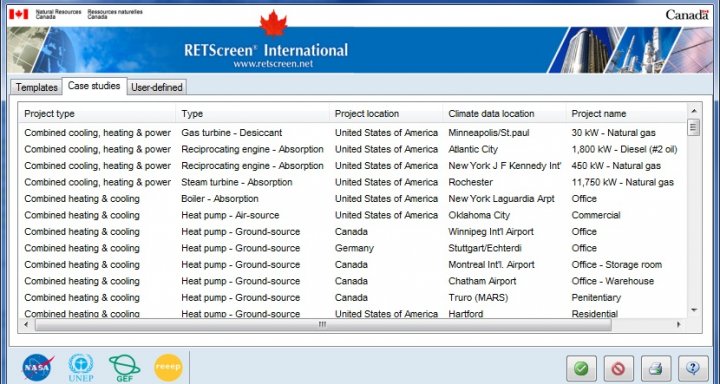Click the Hartford cell

[x=466, y=314]
